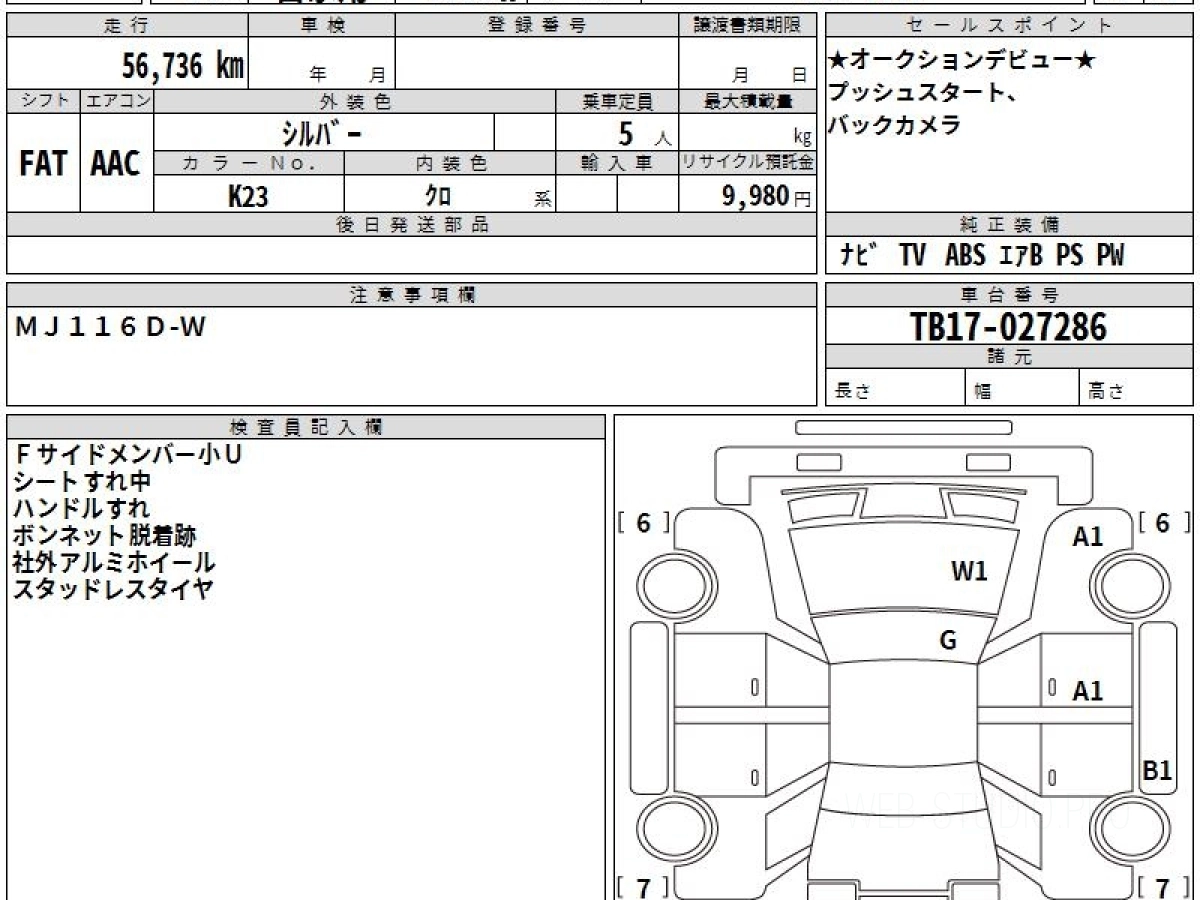Select the FAT shift value
Image resolution: width=1200 pixels, height=900 pixels.
(43, 163)
